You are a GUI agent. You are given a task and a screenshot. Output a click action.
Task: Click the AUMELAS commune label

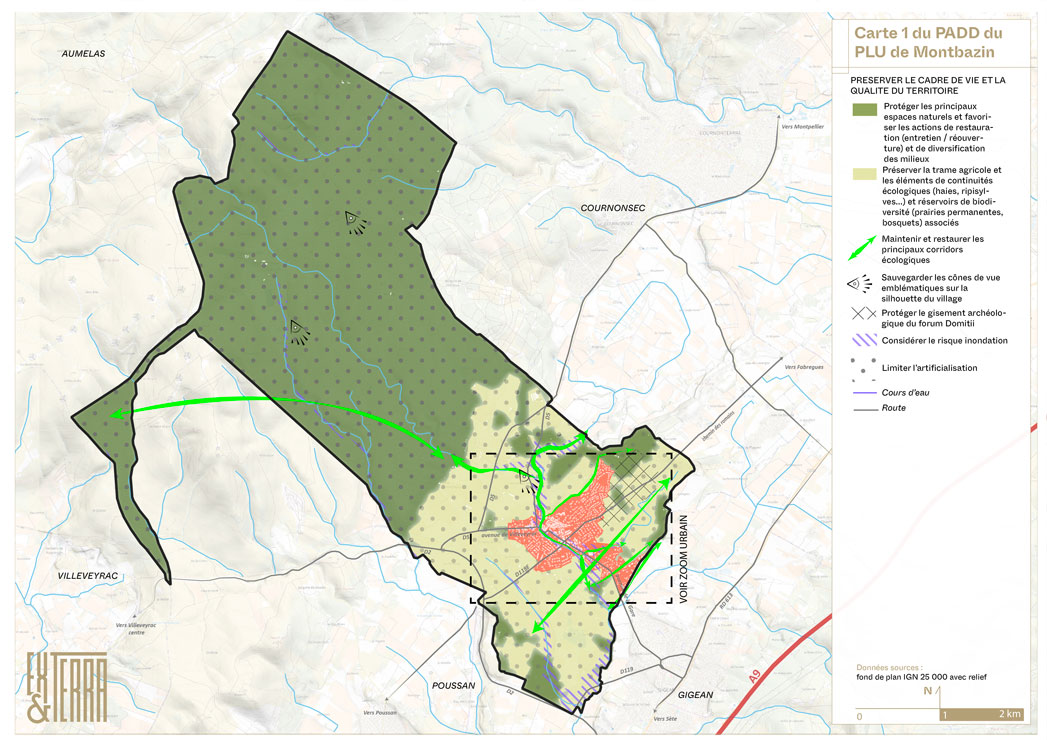click(83, 52)
